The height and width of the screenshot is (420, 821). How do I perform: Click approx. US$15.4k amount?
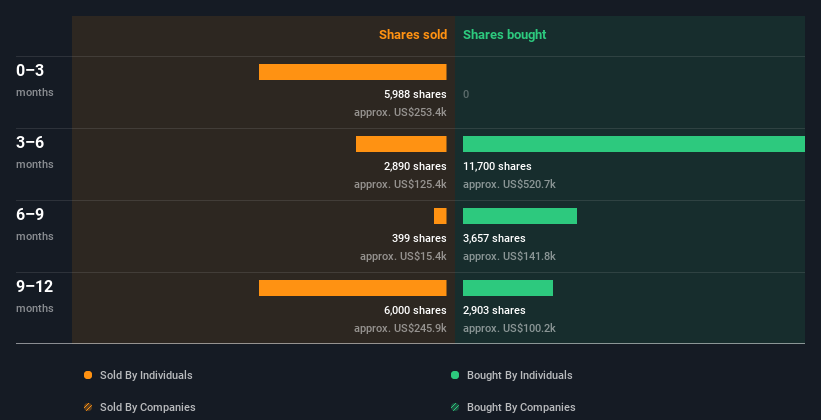point(403,256)
